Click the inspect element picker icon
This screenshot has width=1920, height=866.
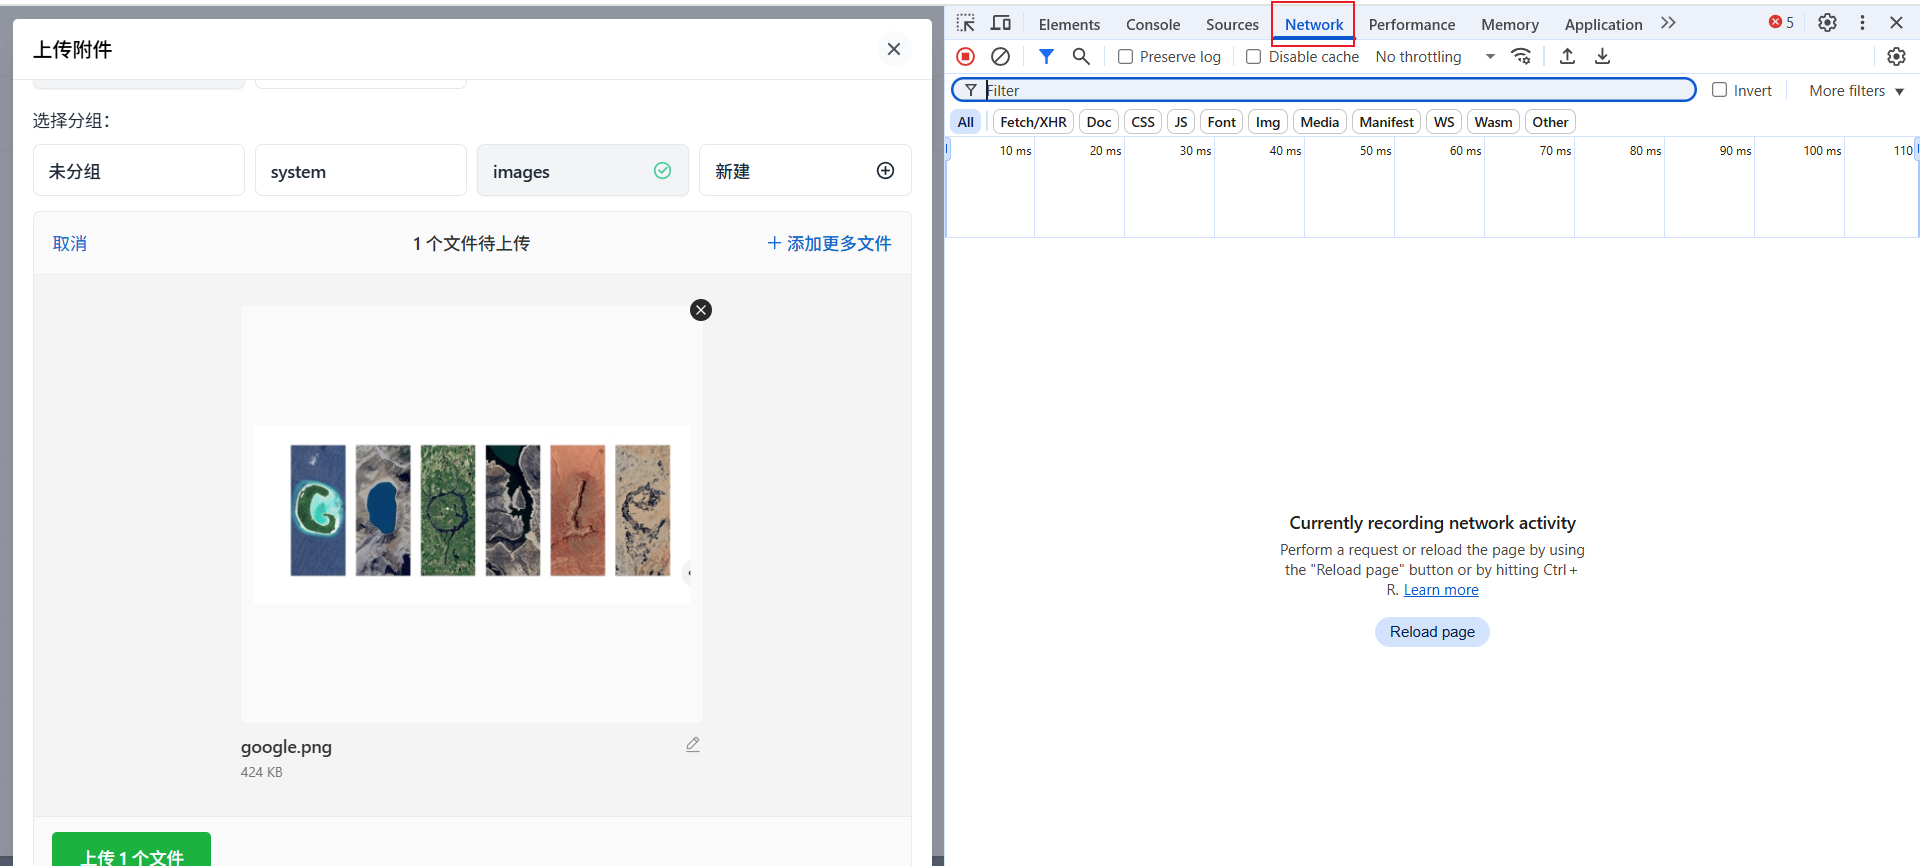click(x=965, y=23)
